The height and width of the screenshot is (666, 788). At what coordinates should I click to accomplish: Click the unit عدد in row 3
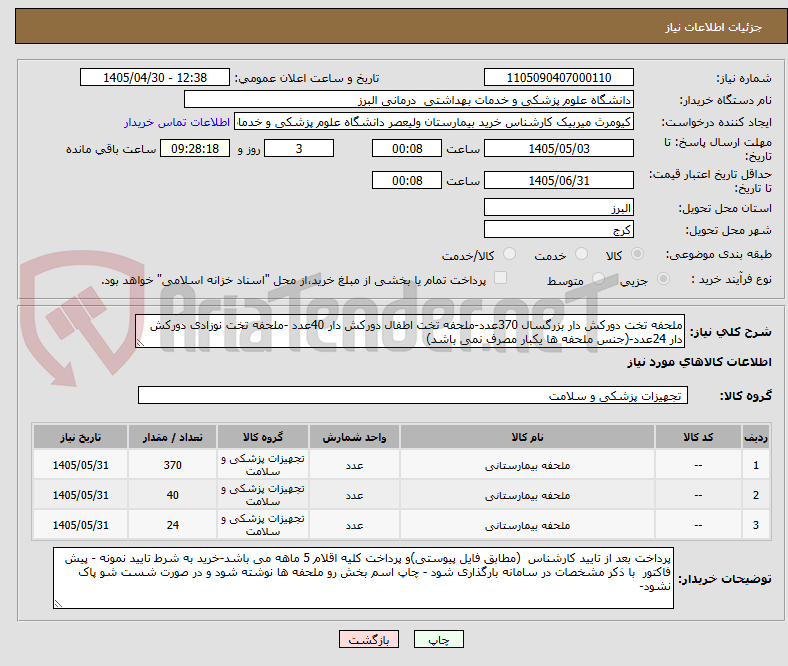click(354, 525)
